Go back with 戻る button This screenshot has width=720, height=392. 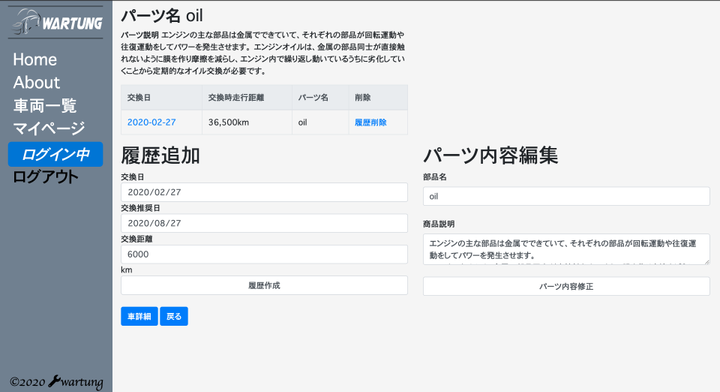174,316
